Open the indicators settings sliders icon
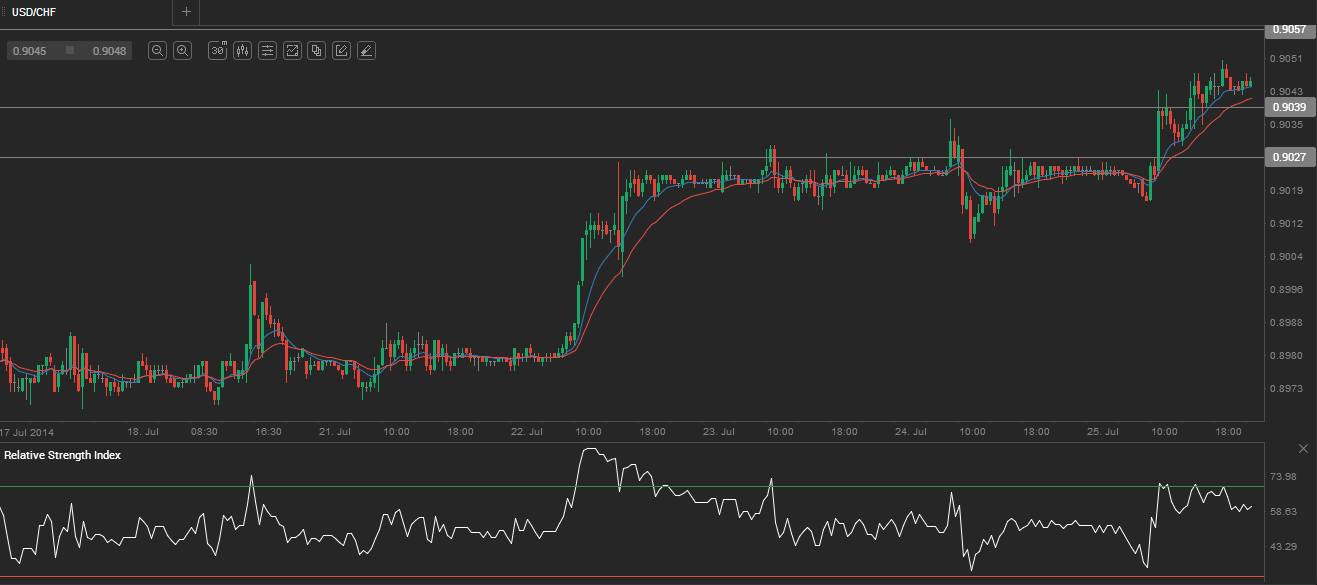1317x585 pixels. pos(267,50)
